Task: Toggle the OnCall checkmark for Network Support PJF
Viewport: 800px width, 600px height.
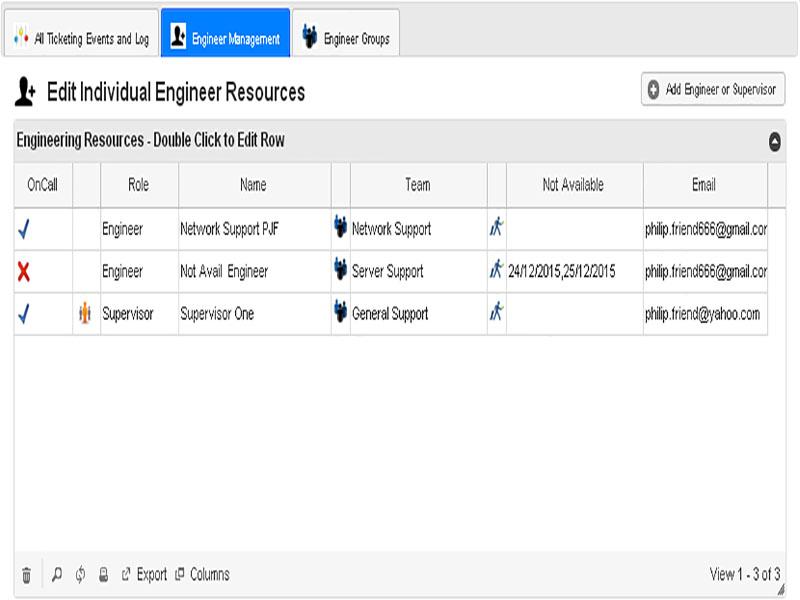Action: [x=24, y=229]
